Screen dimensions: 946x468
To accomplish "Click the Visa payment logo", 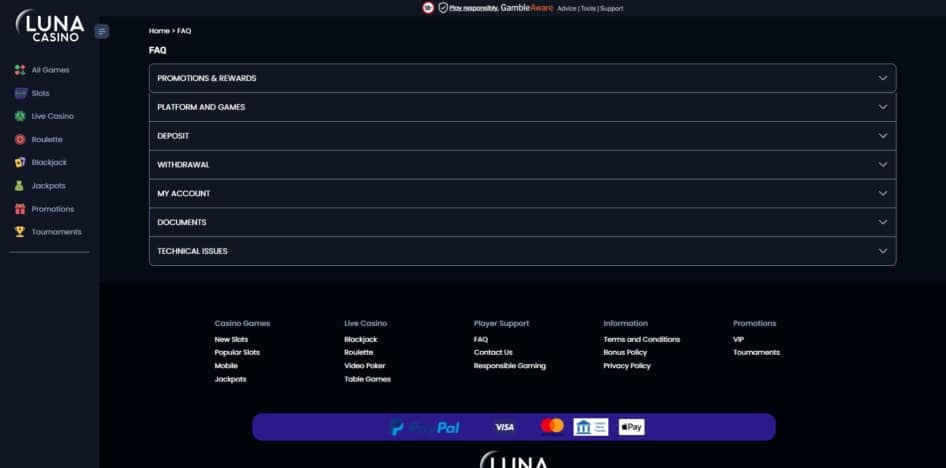I will 504,427.
